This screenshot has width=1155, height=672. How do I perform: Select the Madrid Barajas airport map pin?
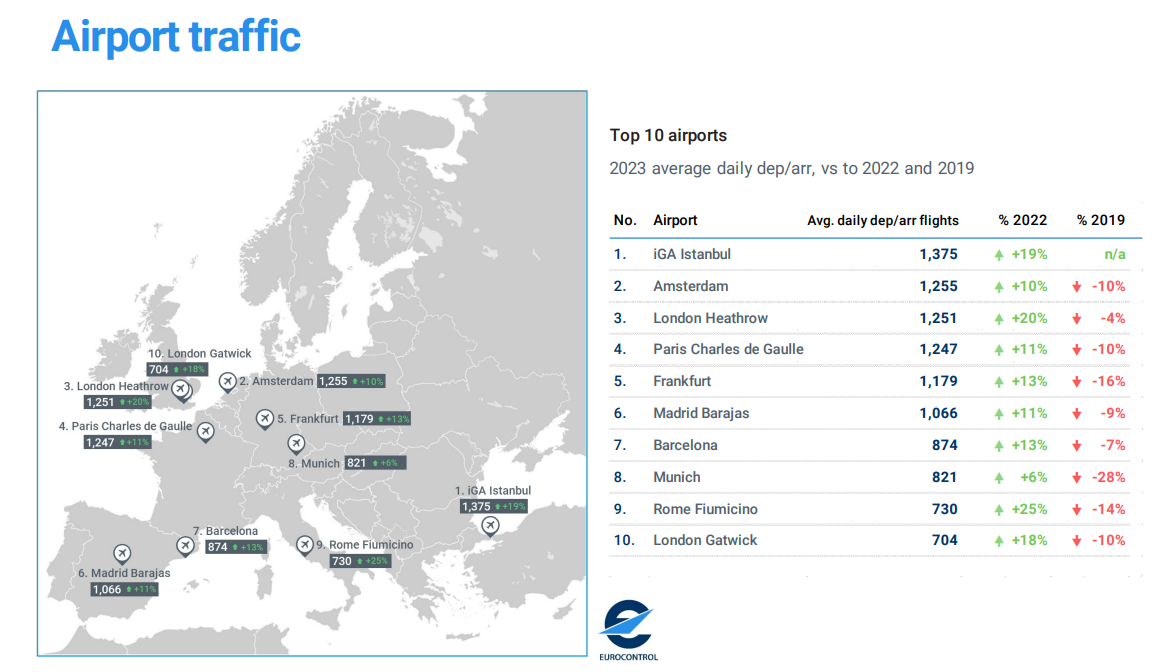click(x=122, y=553)
